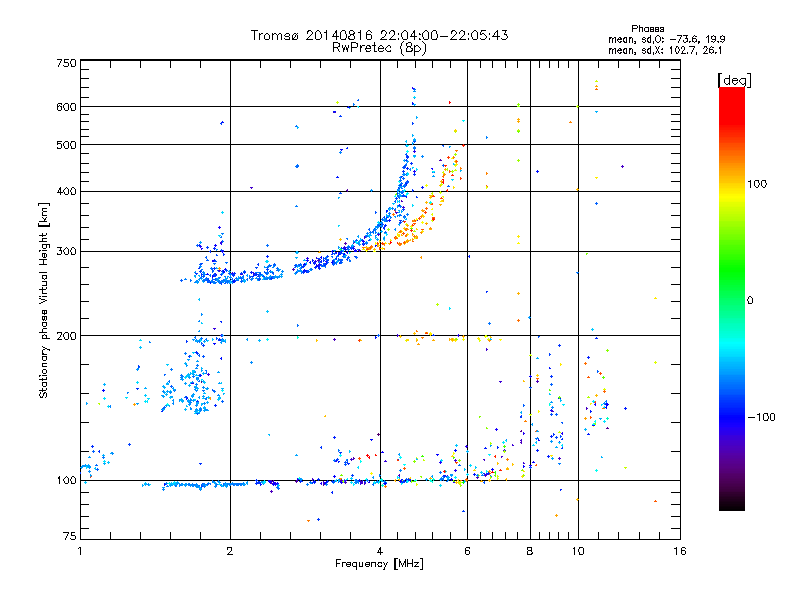The height and width of the screenshot is (600, 800).
Task: Click the '300' y-axis tick label
Action: click(66, 251)
